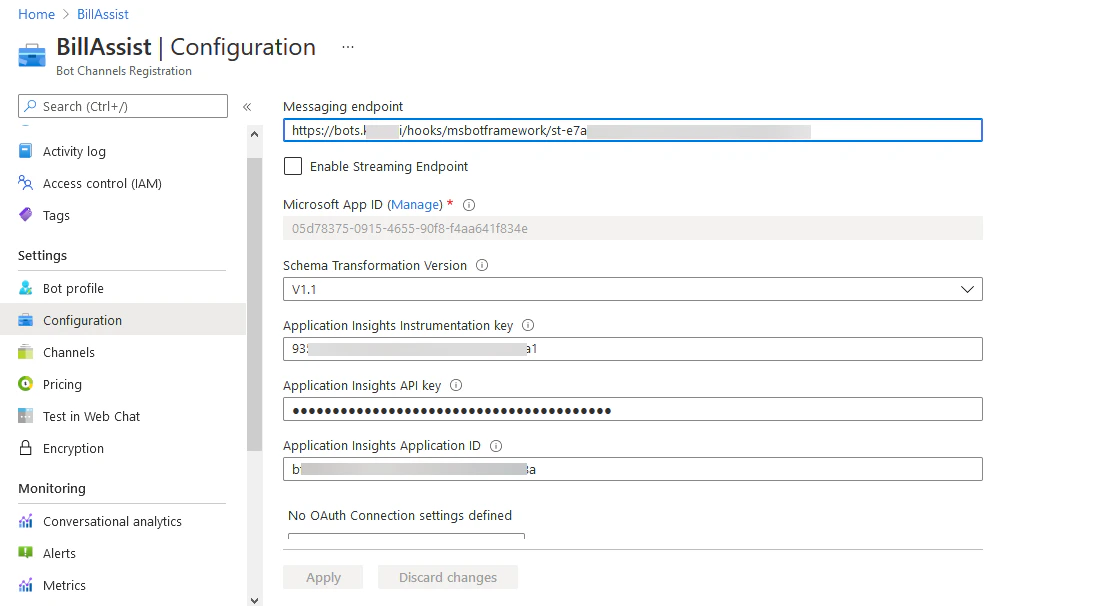
Task: Click the BillAssist briefcase resource icon
Action: tap(32, 55)
